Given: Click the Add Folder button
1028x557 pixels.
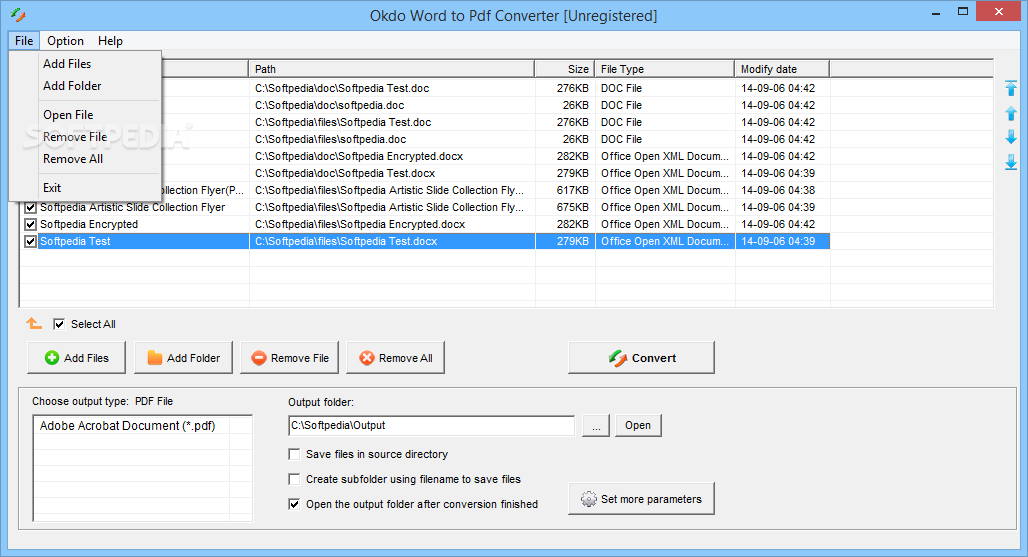Looking at the screenshot, I should point(183,358).
